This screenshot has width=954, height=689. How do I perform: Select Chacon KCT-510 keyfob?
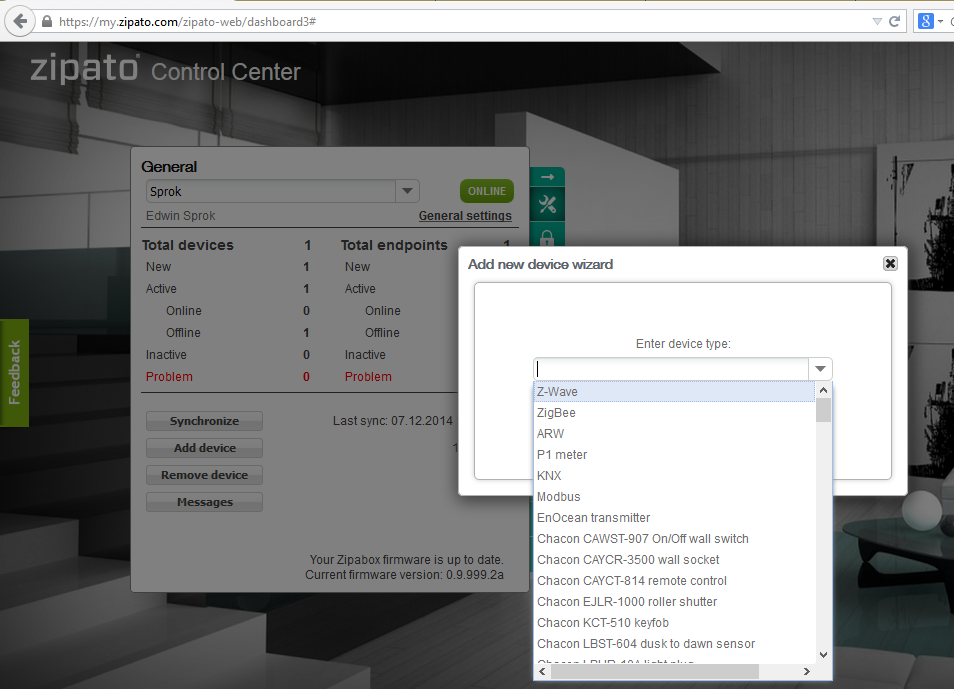(674, 623)
